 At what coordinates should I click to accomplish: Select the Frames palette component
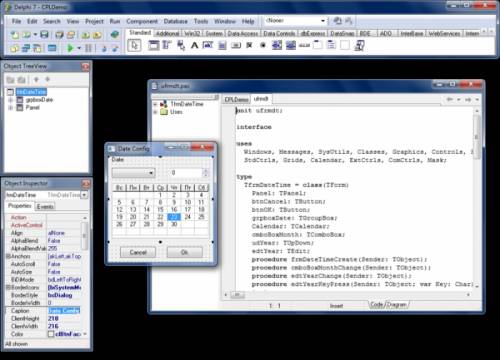coord(154,45)
